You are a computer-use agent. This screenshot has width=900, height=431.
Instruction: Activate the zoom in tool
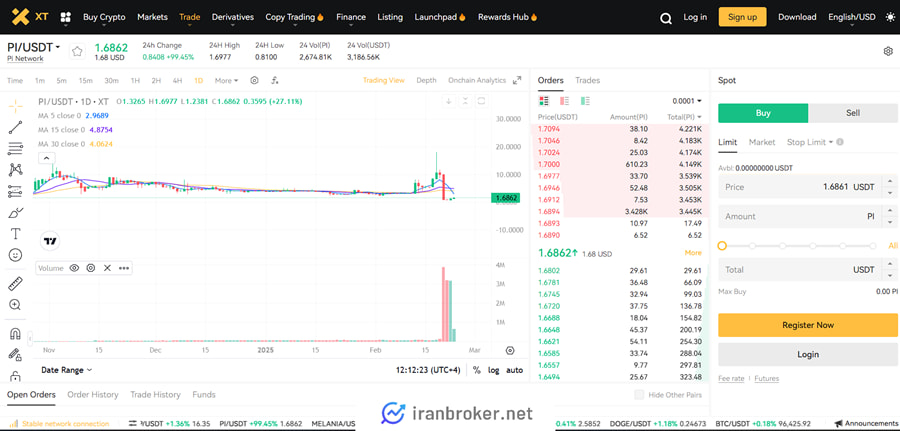(x=15, y=305)
